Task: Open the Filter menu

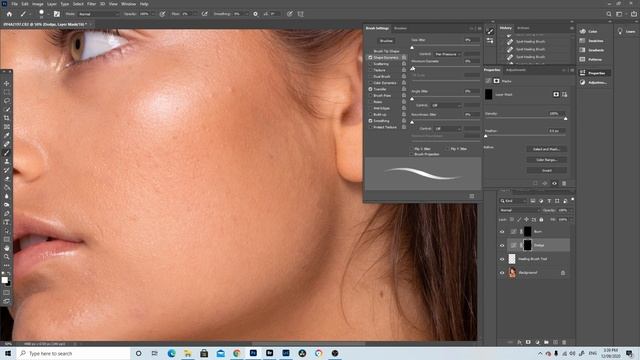Action: (x=91, y=4)
